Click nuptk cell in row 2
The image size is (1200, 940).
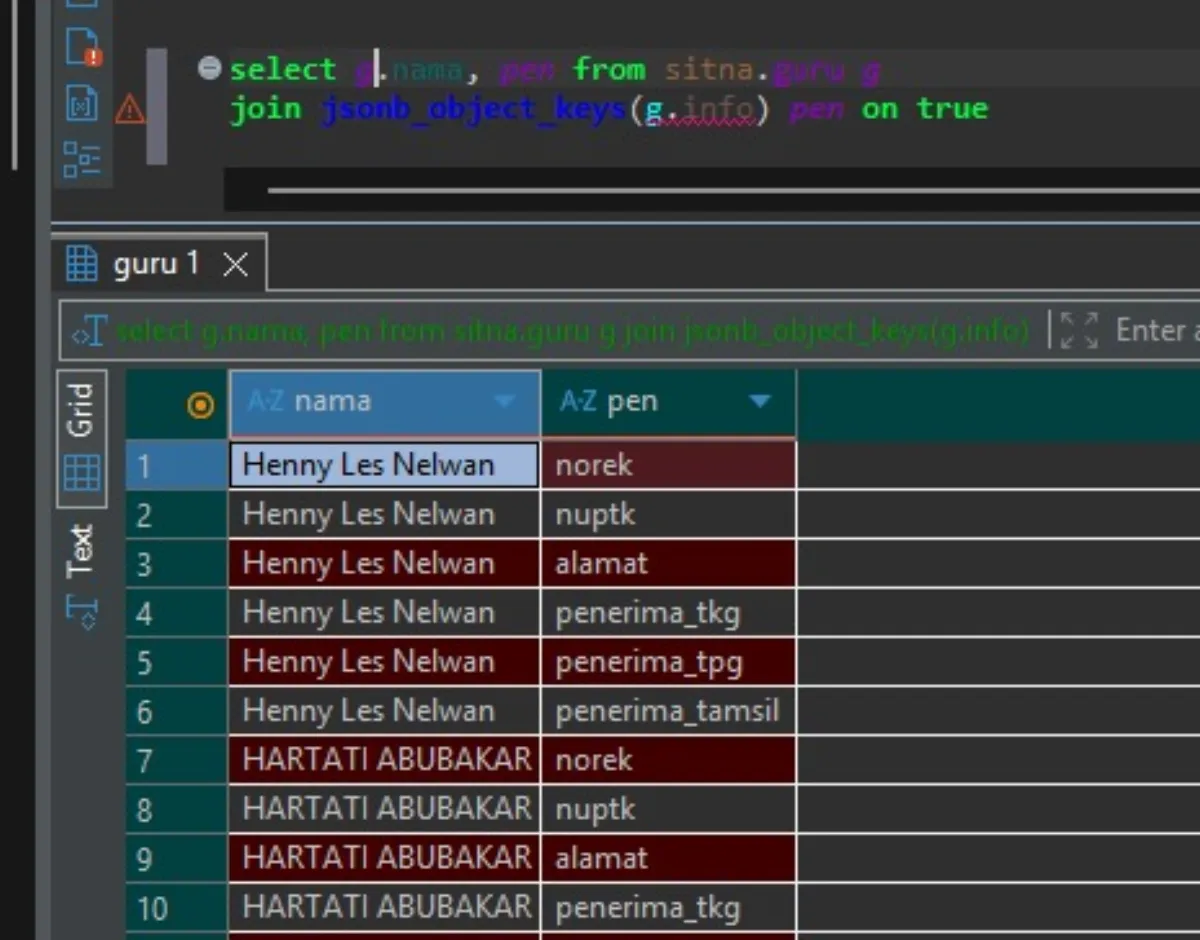point(669,514)
